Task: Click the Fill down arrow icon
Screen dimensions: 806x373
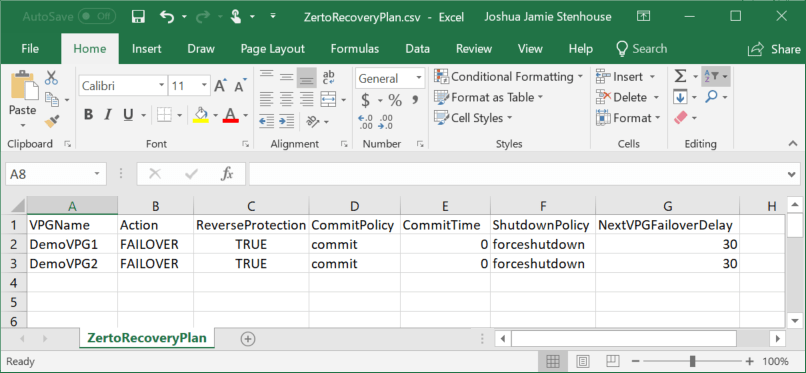Action: (680, 97)
